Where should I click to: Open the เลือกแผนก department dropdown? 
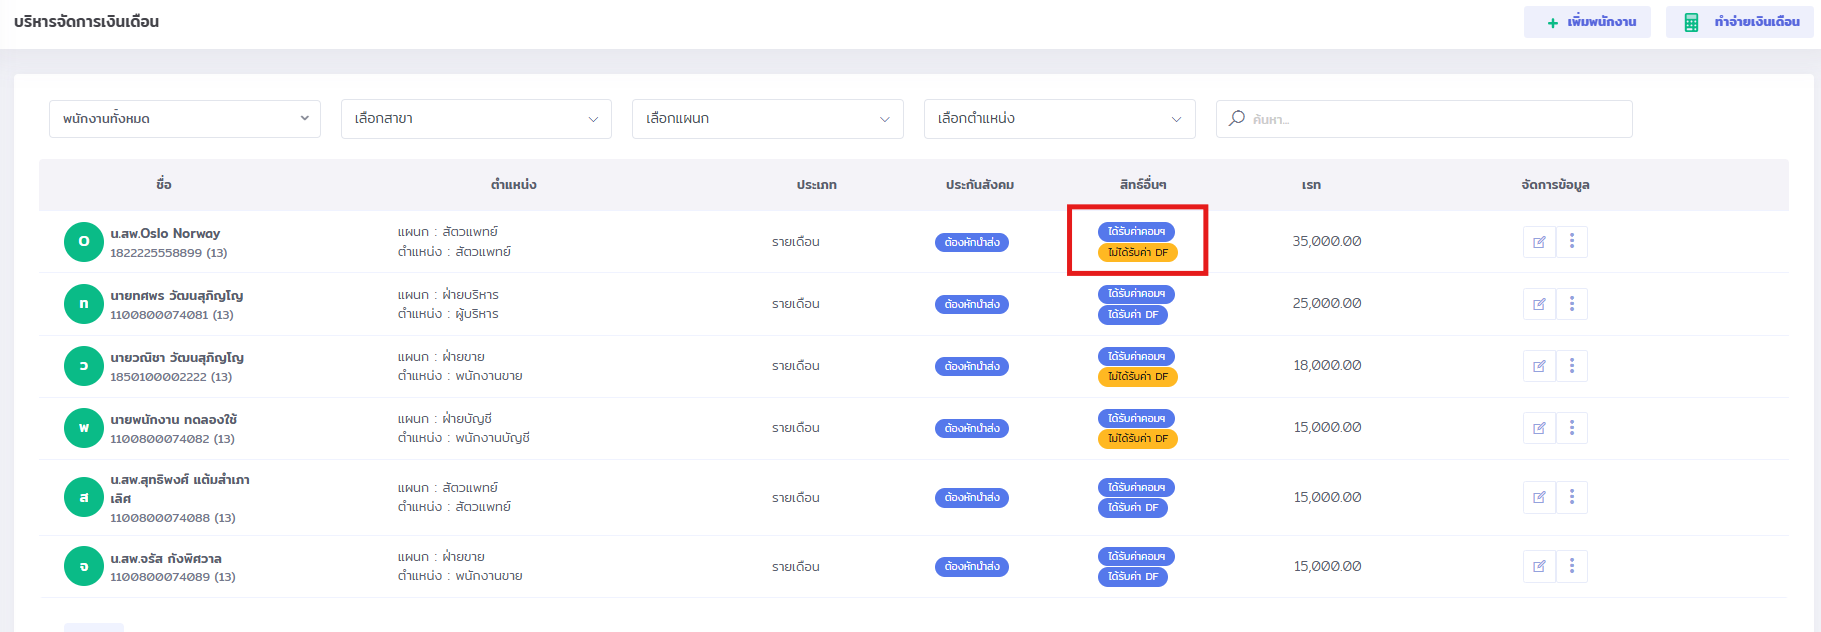pos(767,119)
